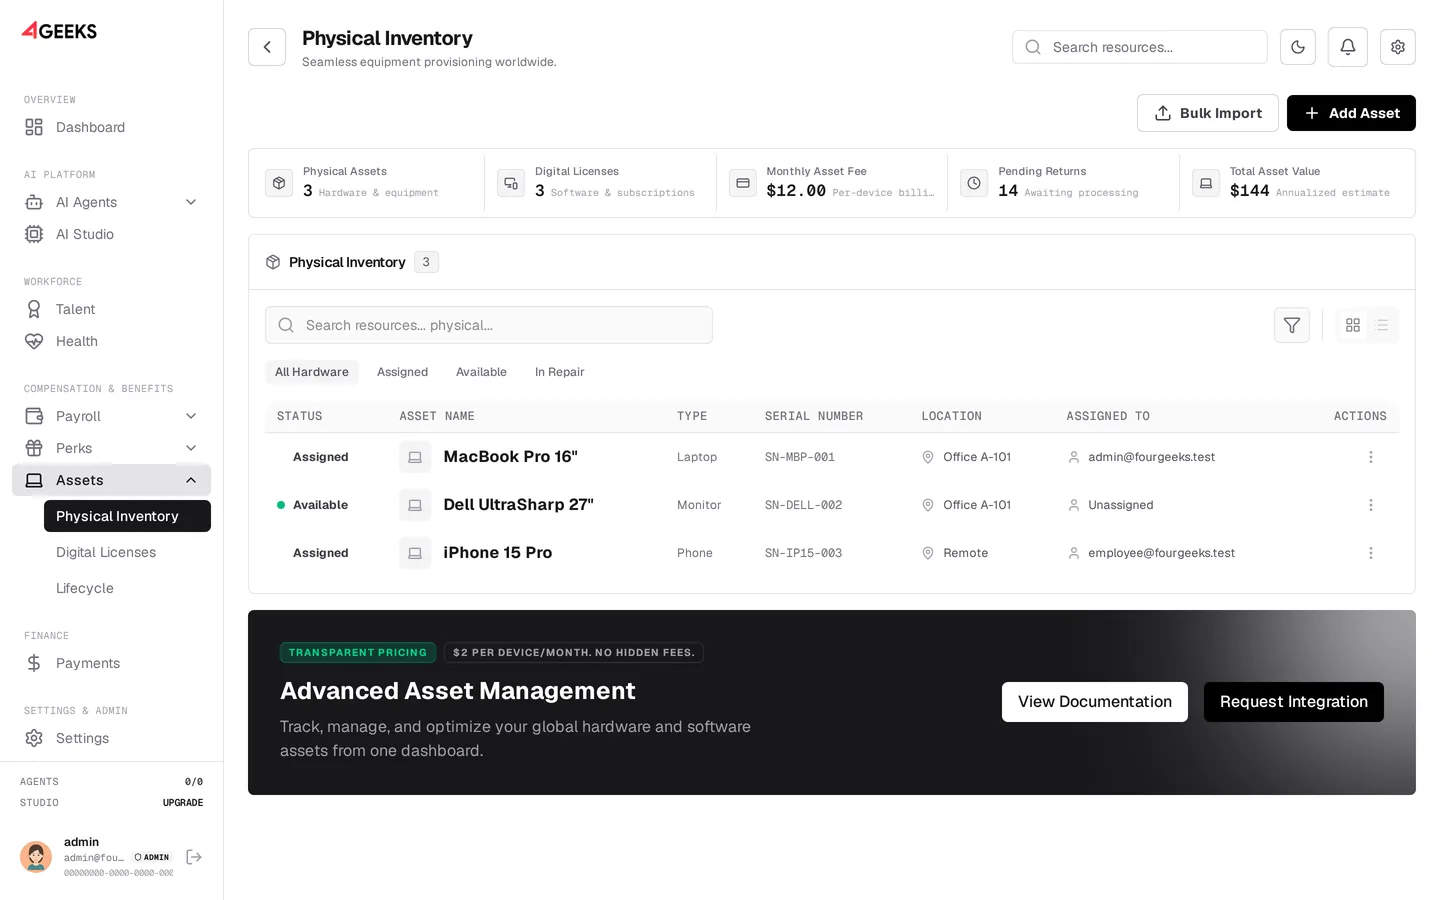This screenshot has height=900, width=1440.
Task: Click the iPhone 15 Pro device icon
Action: (x=415, y=553)
